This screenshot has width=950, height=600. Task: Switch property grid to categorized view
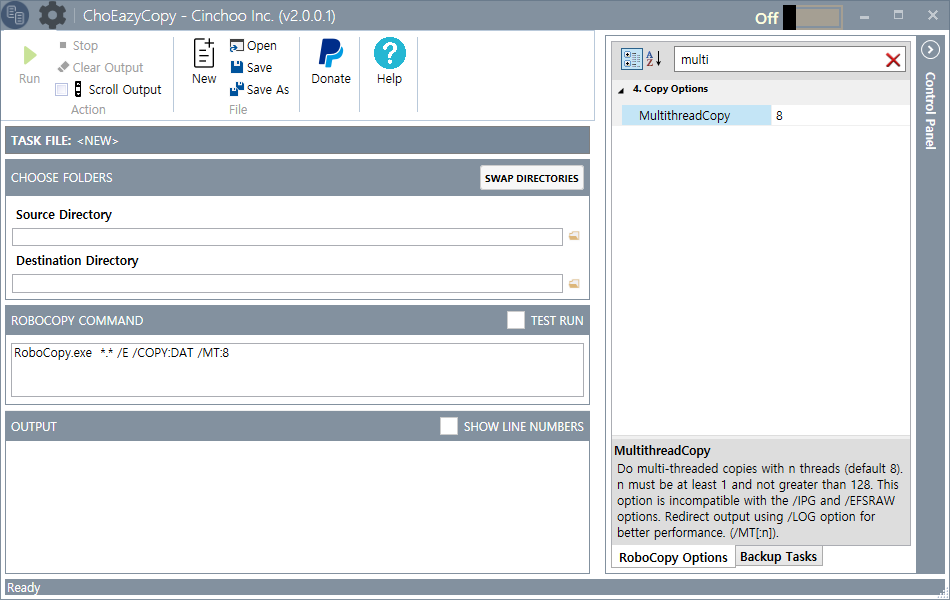631,59
